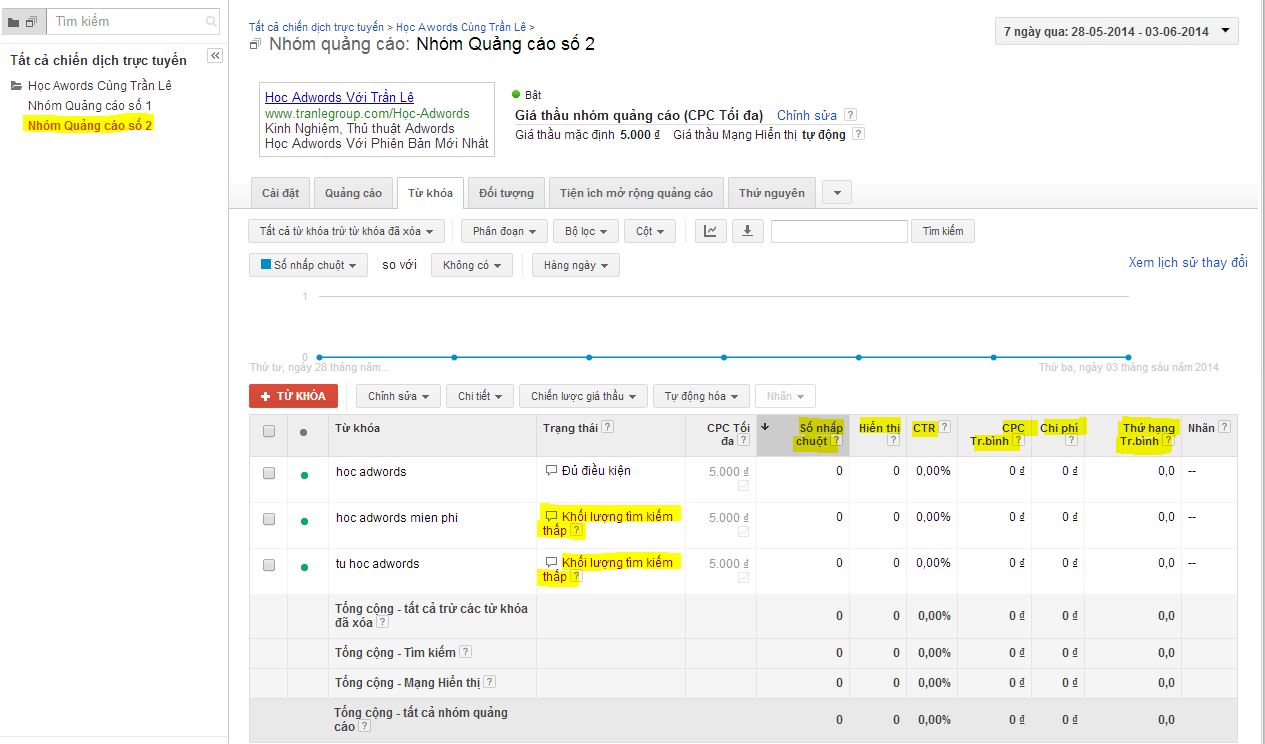Open help icon for Hiển thị column
Screen dimensions: 1265x744
[893, 441]
